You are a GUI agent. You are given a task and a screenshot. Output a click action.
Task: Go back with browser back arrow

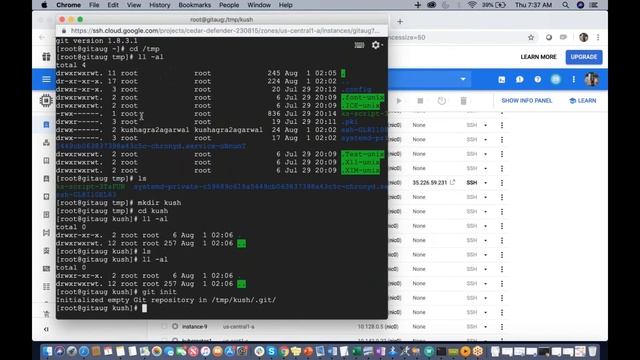(42, 37)
